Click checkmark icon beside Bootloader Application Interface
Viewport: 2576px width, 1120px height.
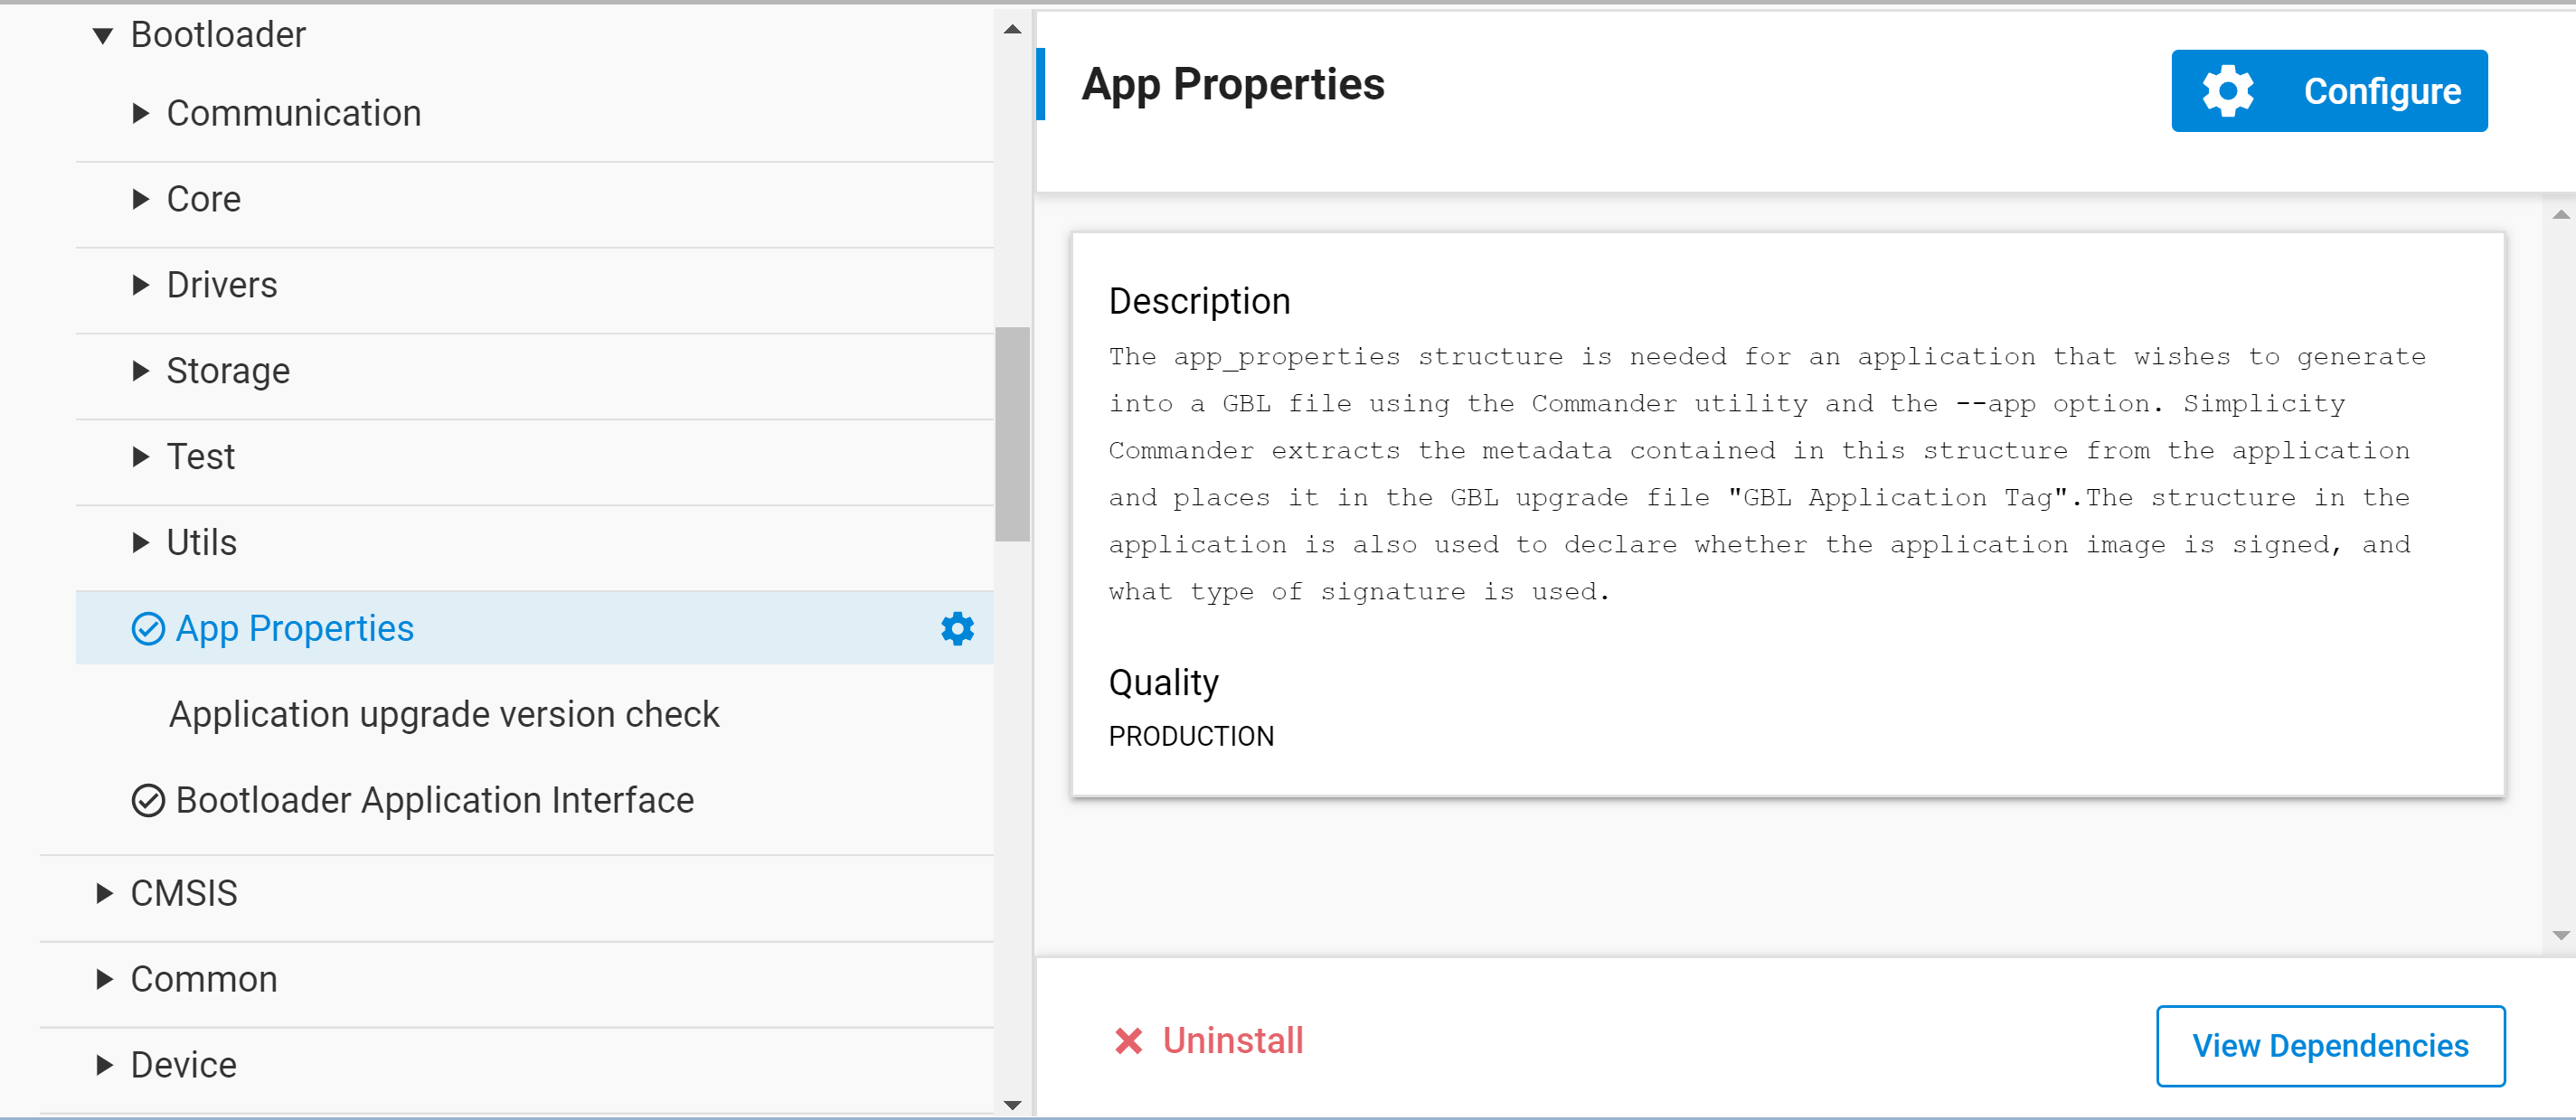click(x=147, y=799)
